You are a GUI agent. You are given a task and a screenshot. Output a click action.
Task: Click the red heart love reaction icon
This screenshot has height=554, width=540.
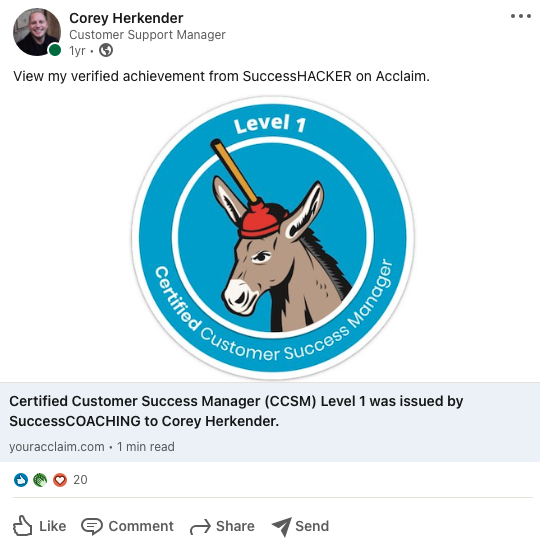coord(60,480)
